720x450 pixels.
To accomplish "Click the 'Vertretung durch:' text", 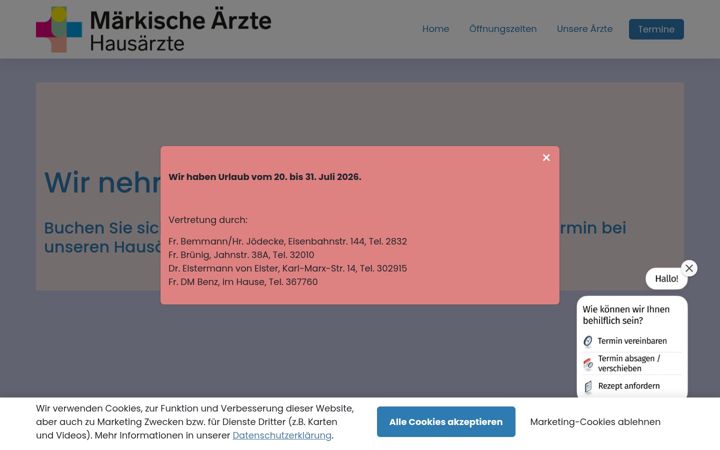I will [x=208, y=220].
